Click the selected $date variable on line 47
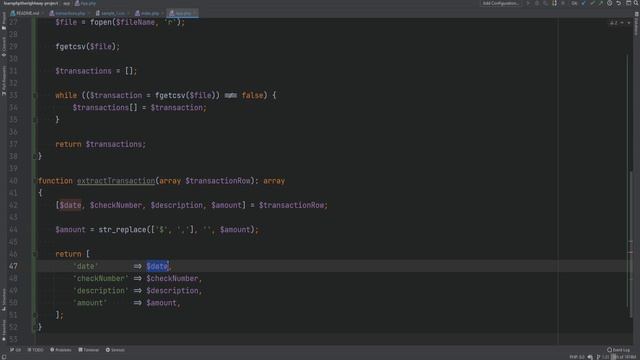The width and height of the screenshot is (640, 360). coord(158,266)
